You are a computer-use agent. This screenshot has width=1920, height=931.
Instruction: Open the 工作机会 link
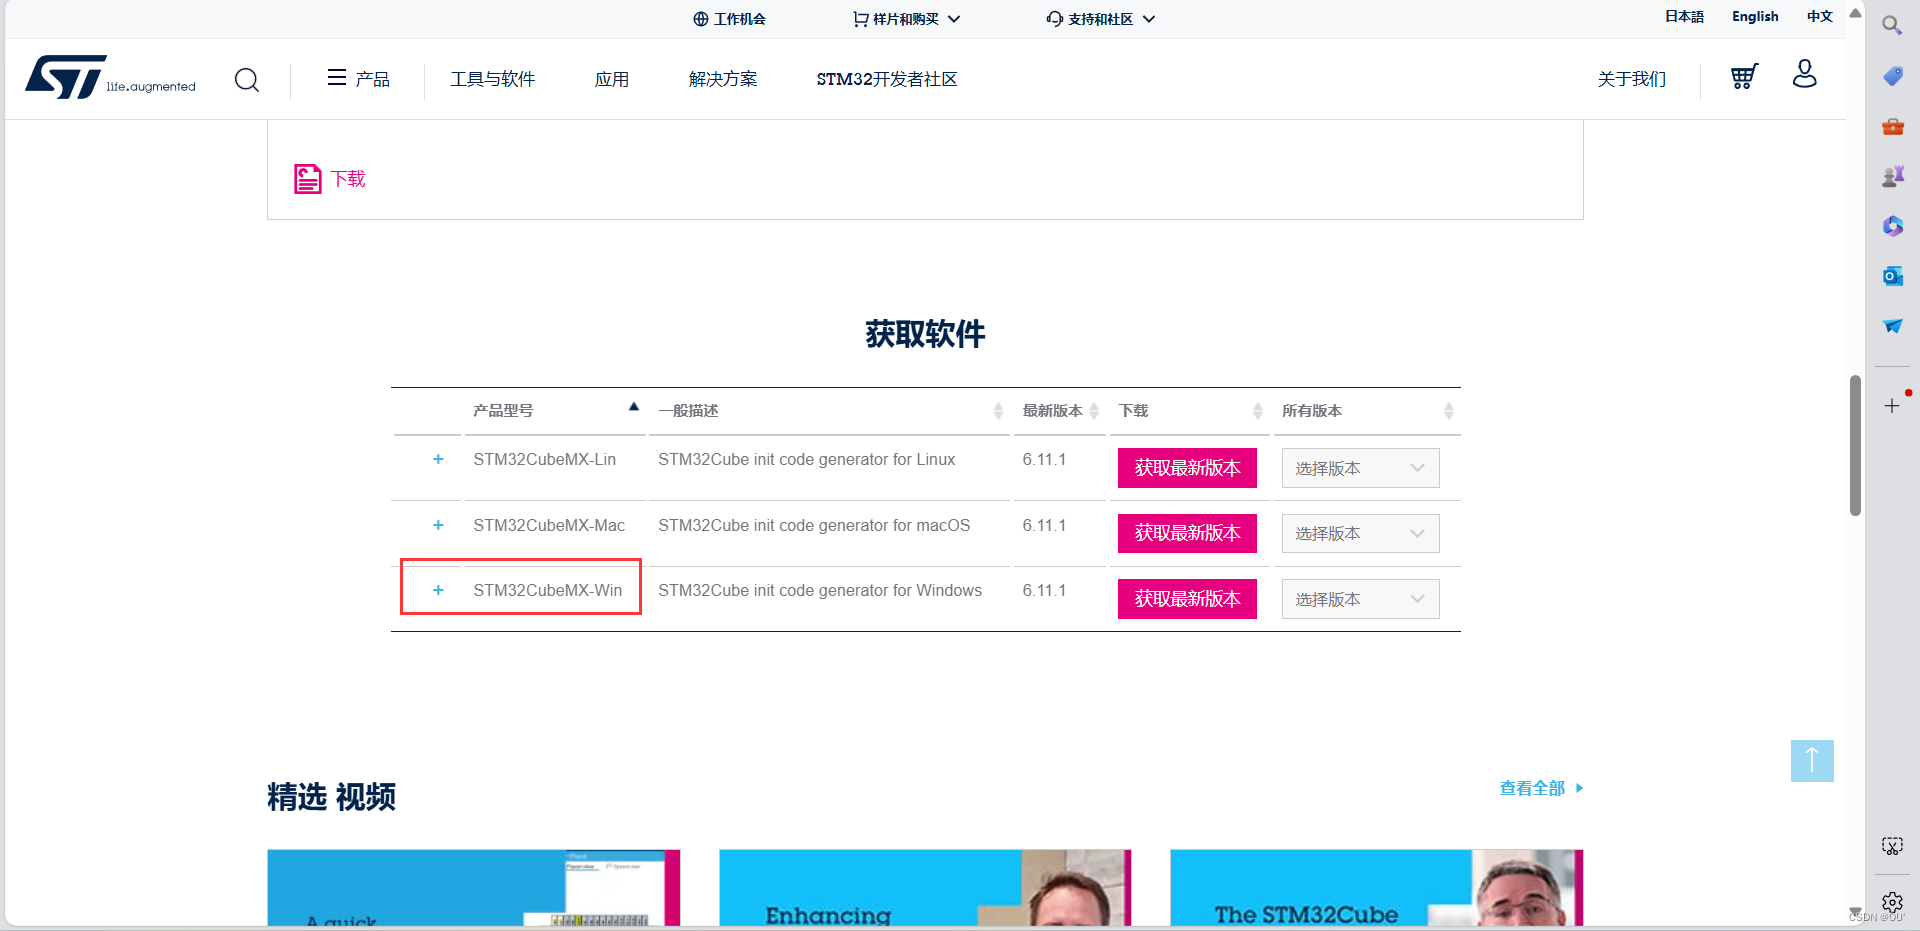[x=739, y=19]
